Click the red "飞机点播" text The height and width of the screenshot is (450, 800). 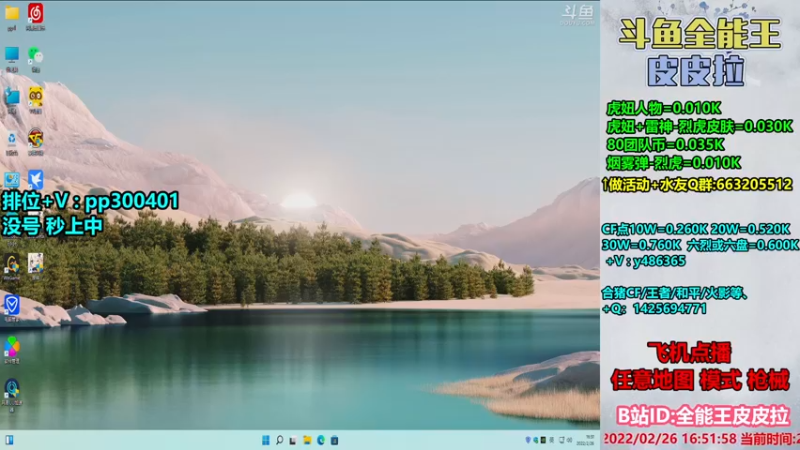point(689,353)
